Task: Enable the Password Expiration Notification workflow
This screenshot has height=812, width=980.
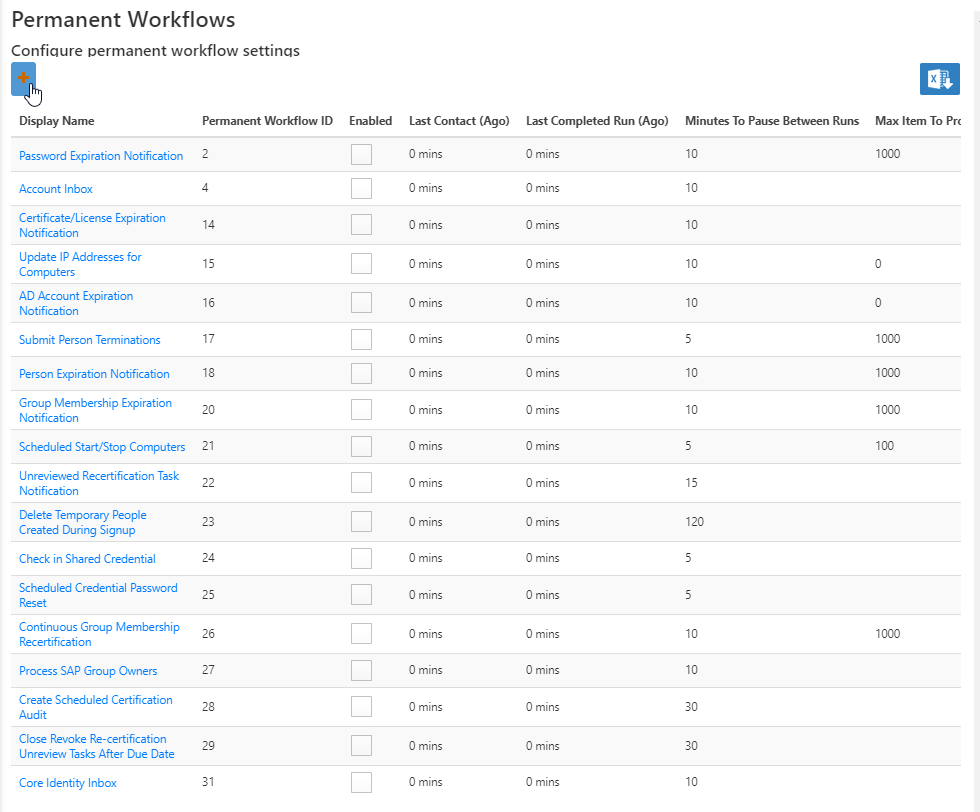Action: pos(361,154)
